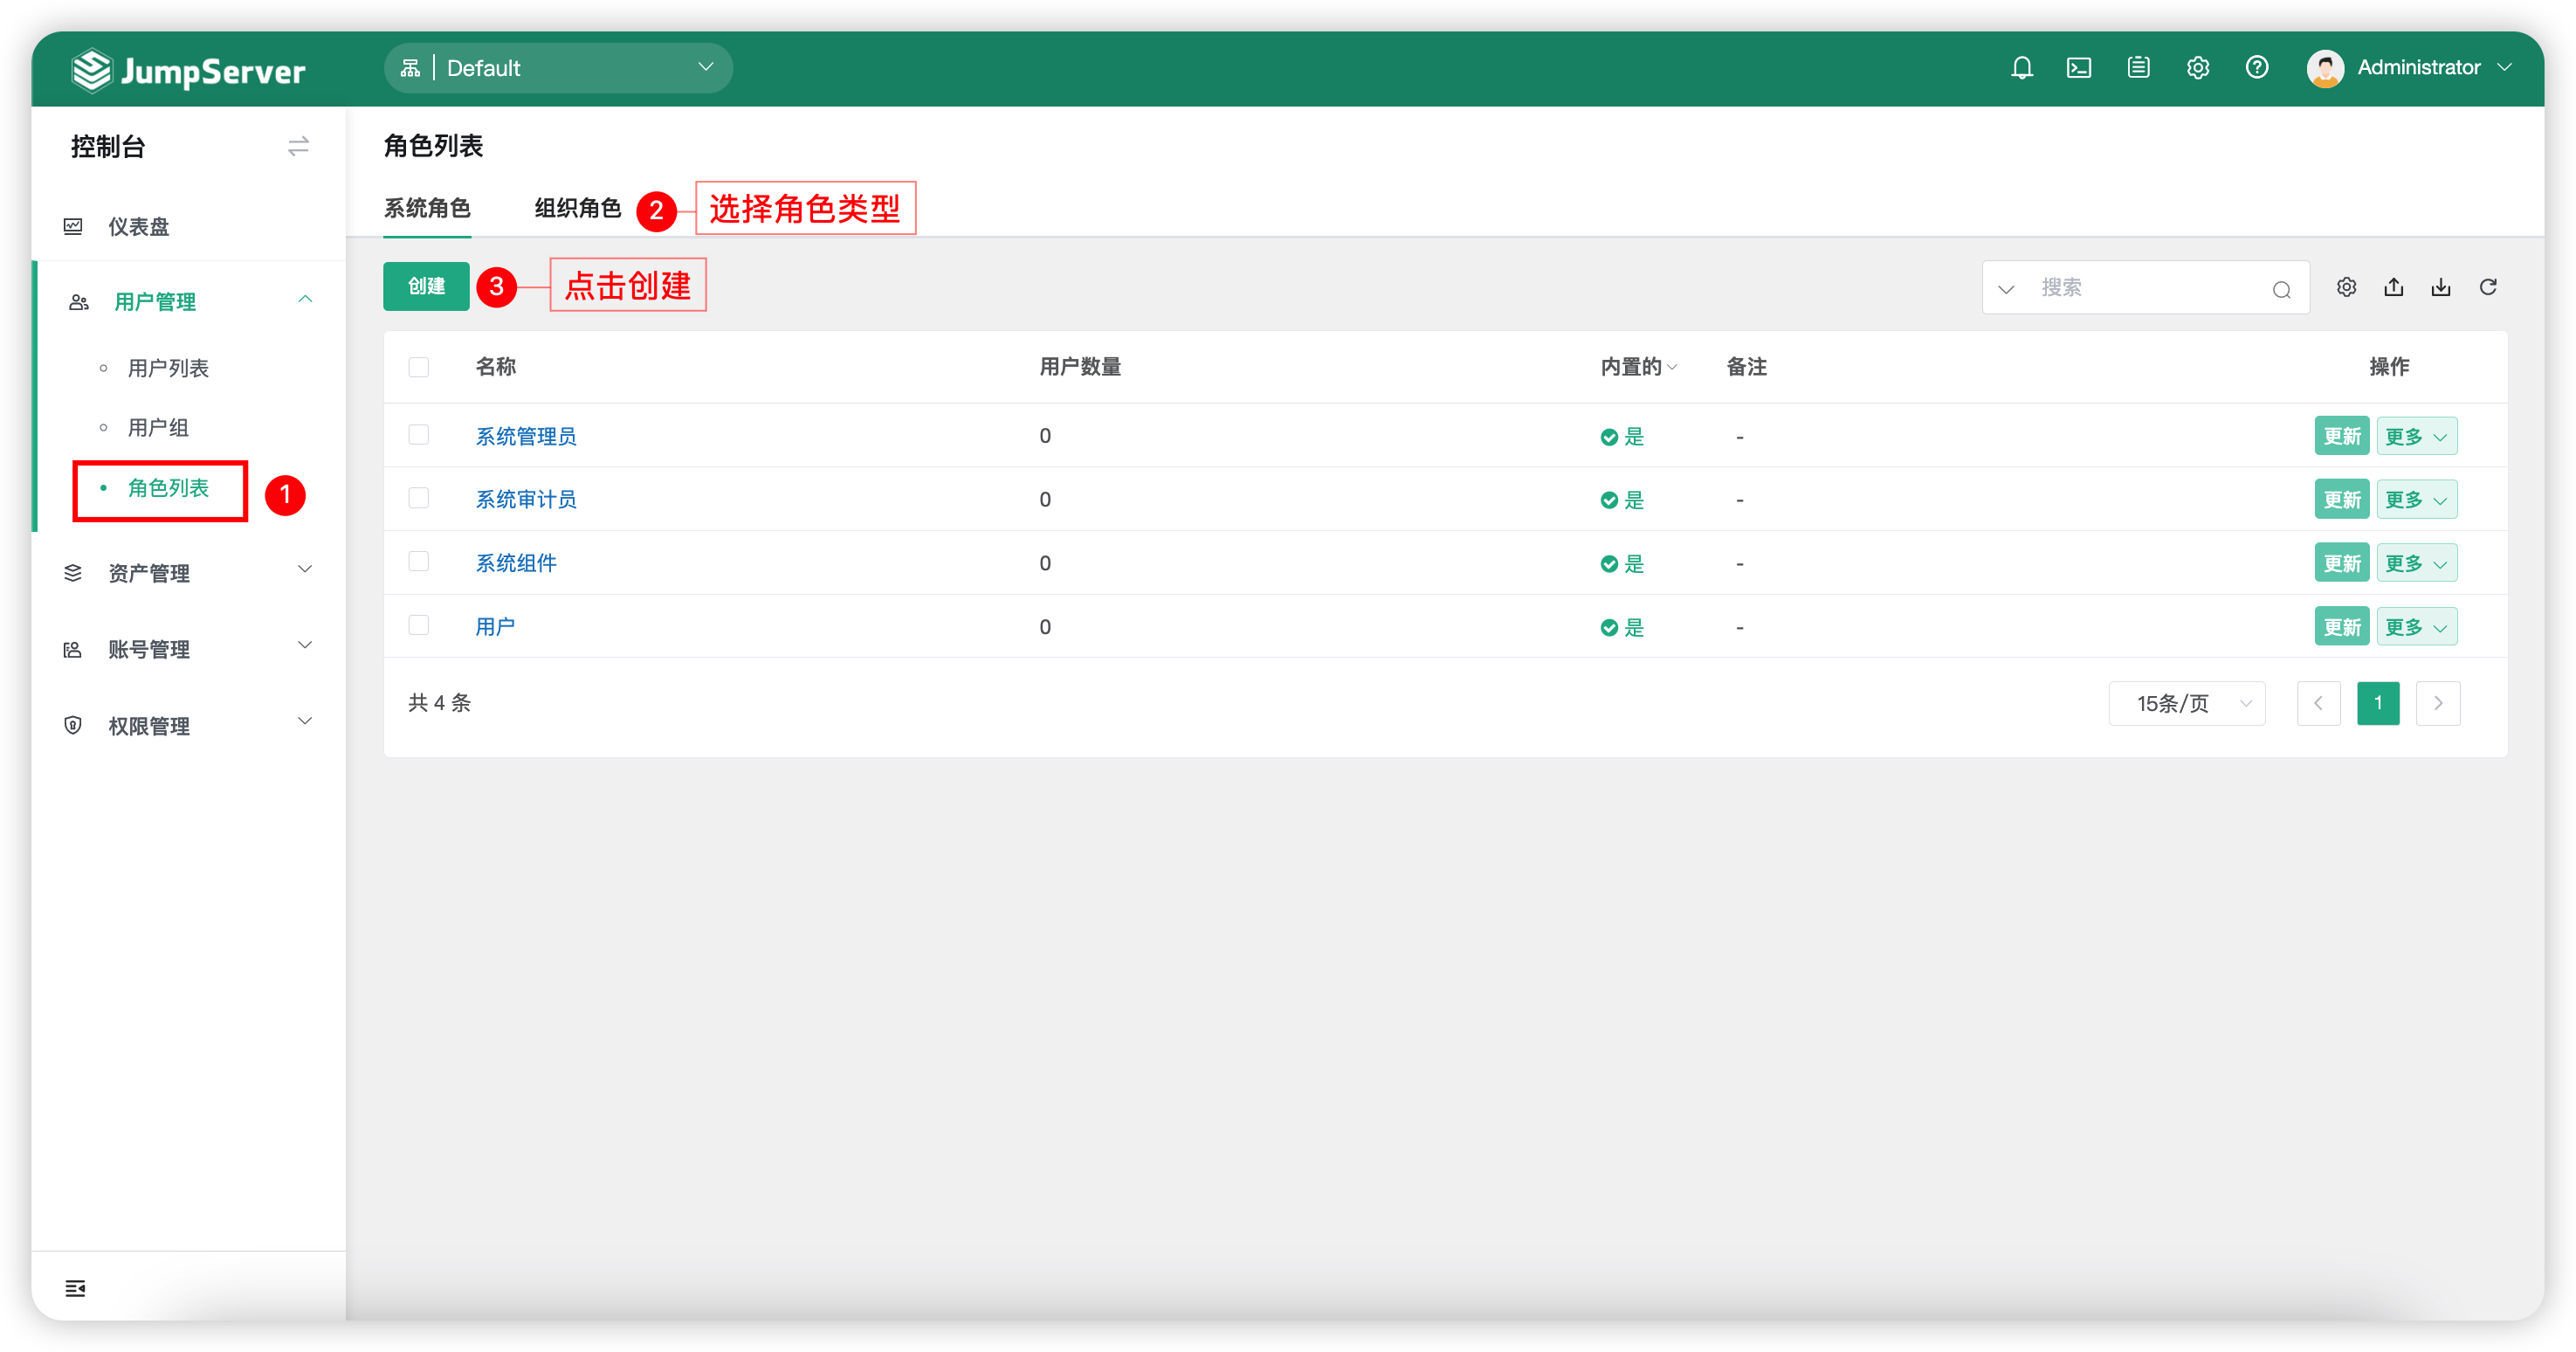Open the 15条/页 page size dropdown

pyautogui.click(x=2186, y=703)
